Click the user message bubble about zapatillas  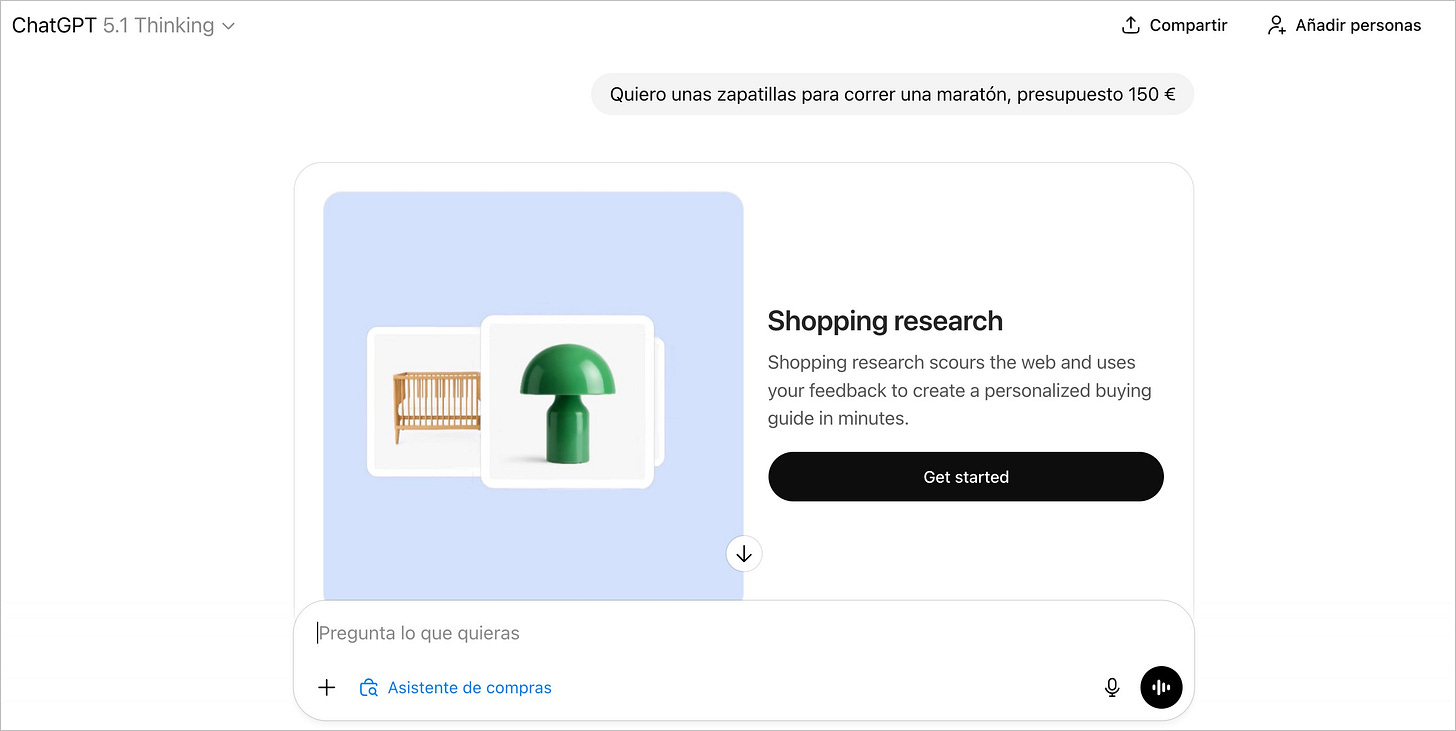[x=892, y=93]
